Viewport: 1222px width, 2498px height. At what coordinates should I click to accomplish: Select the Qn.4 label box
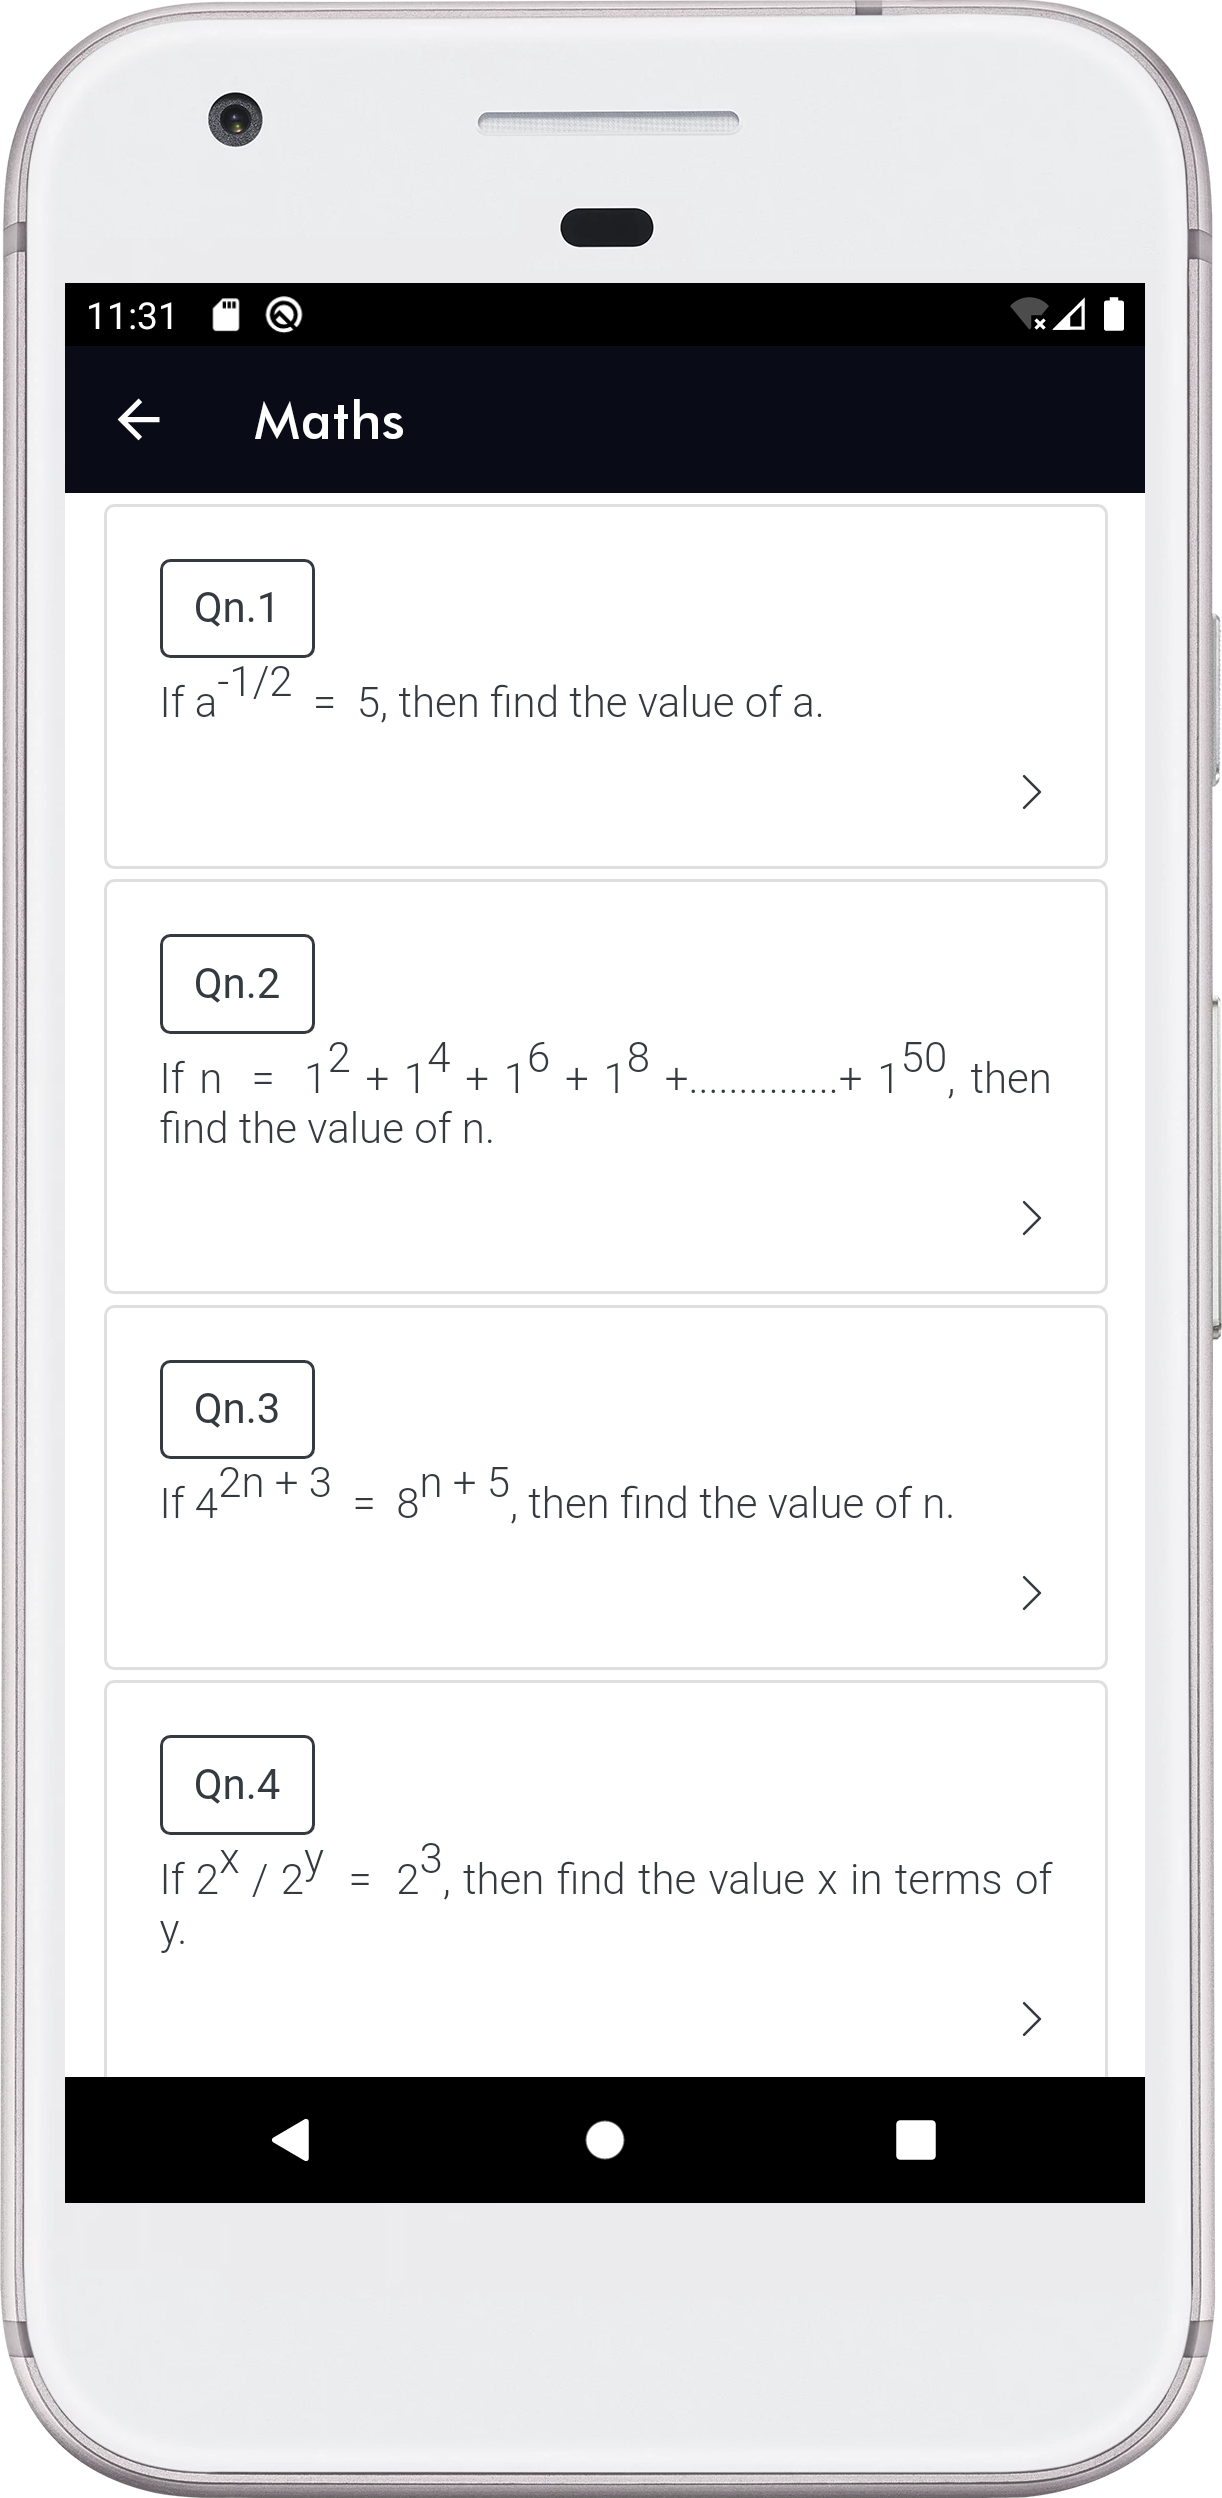pos(237,1785)
